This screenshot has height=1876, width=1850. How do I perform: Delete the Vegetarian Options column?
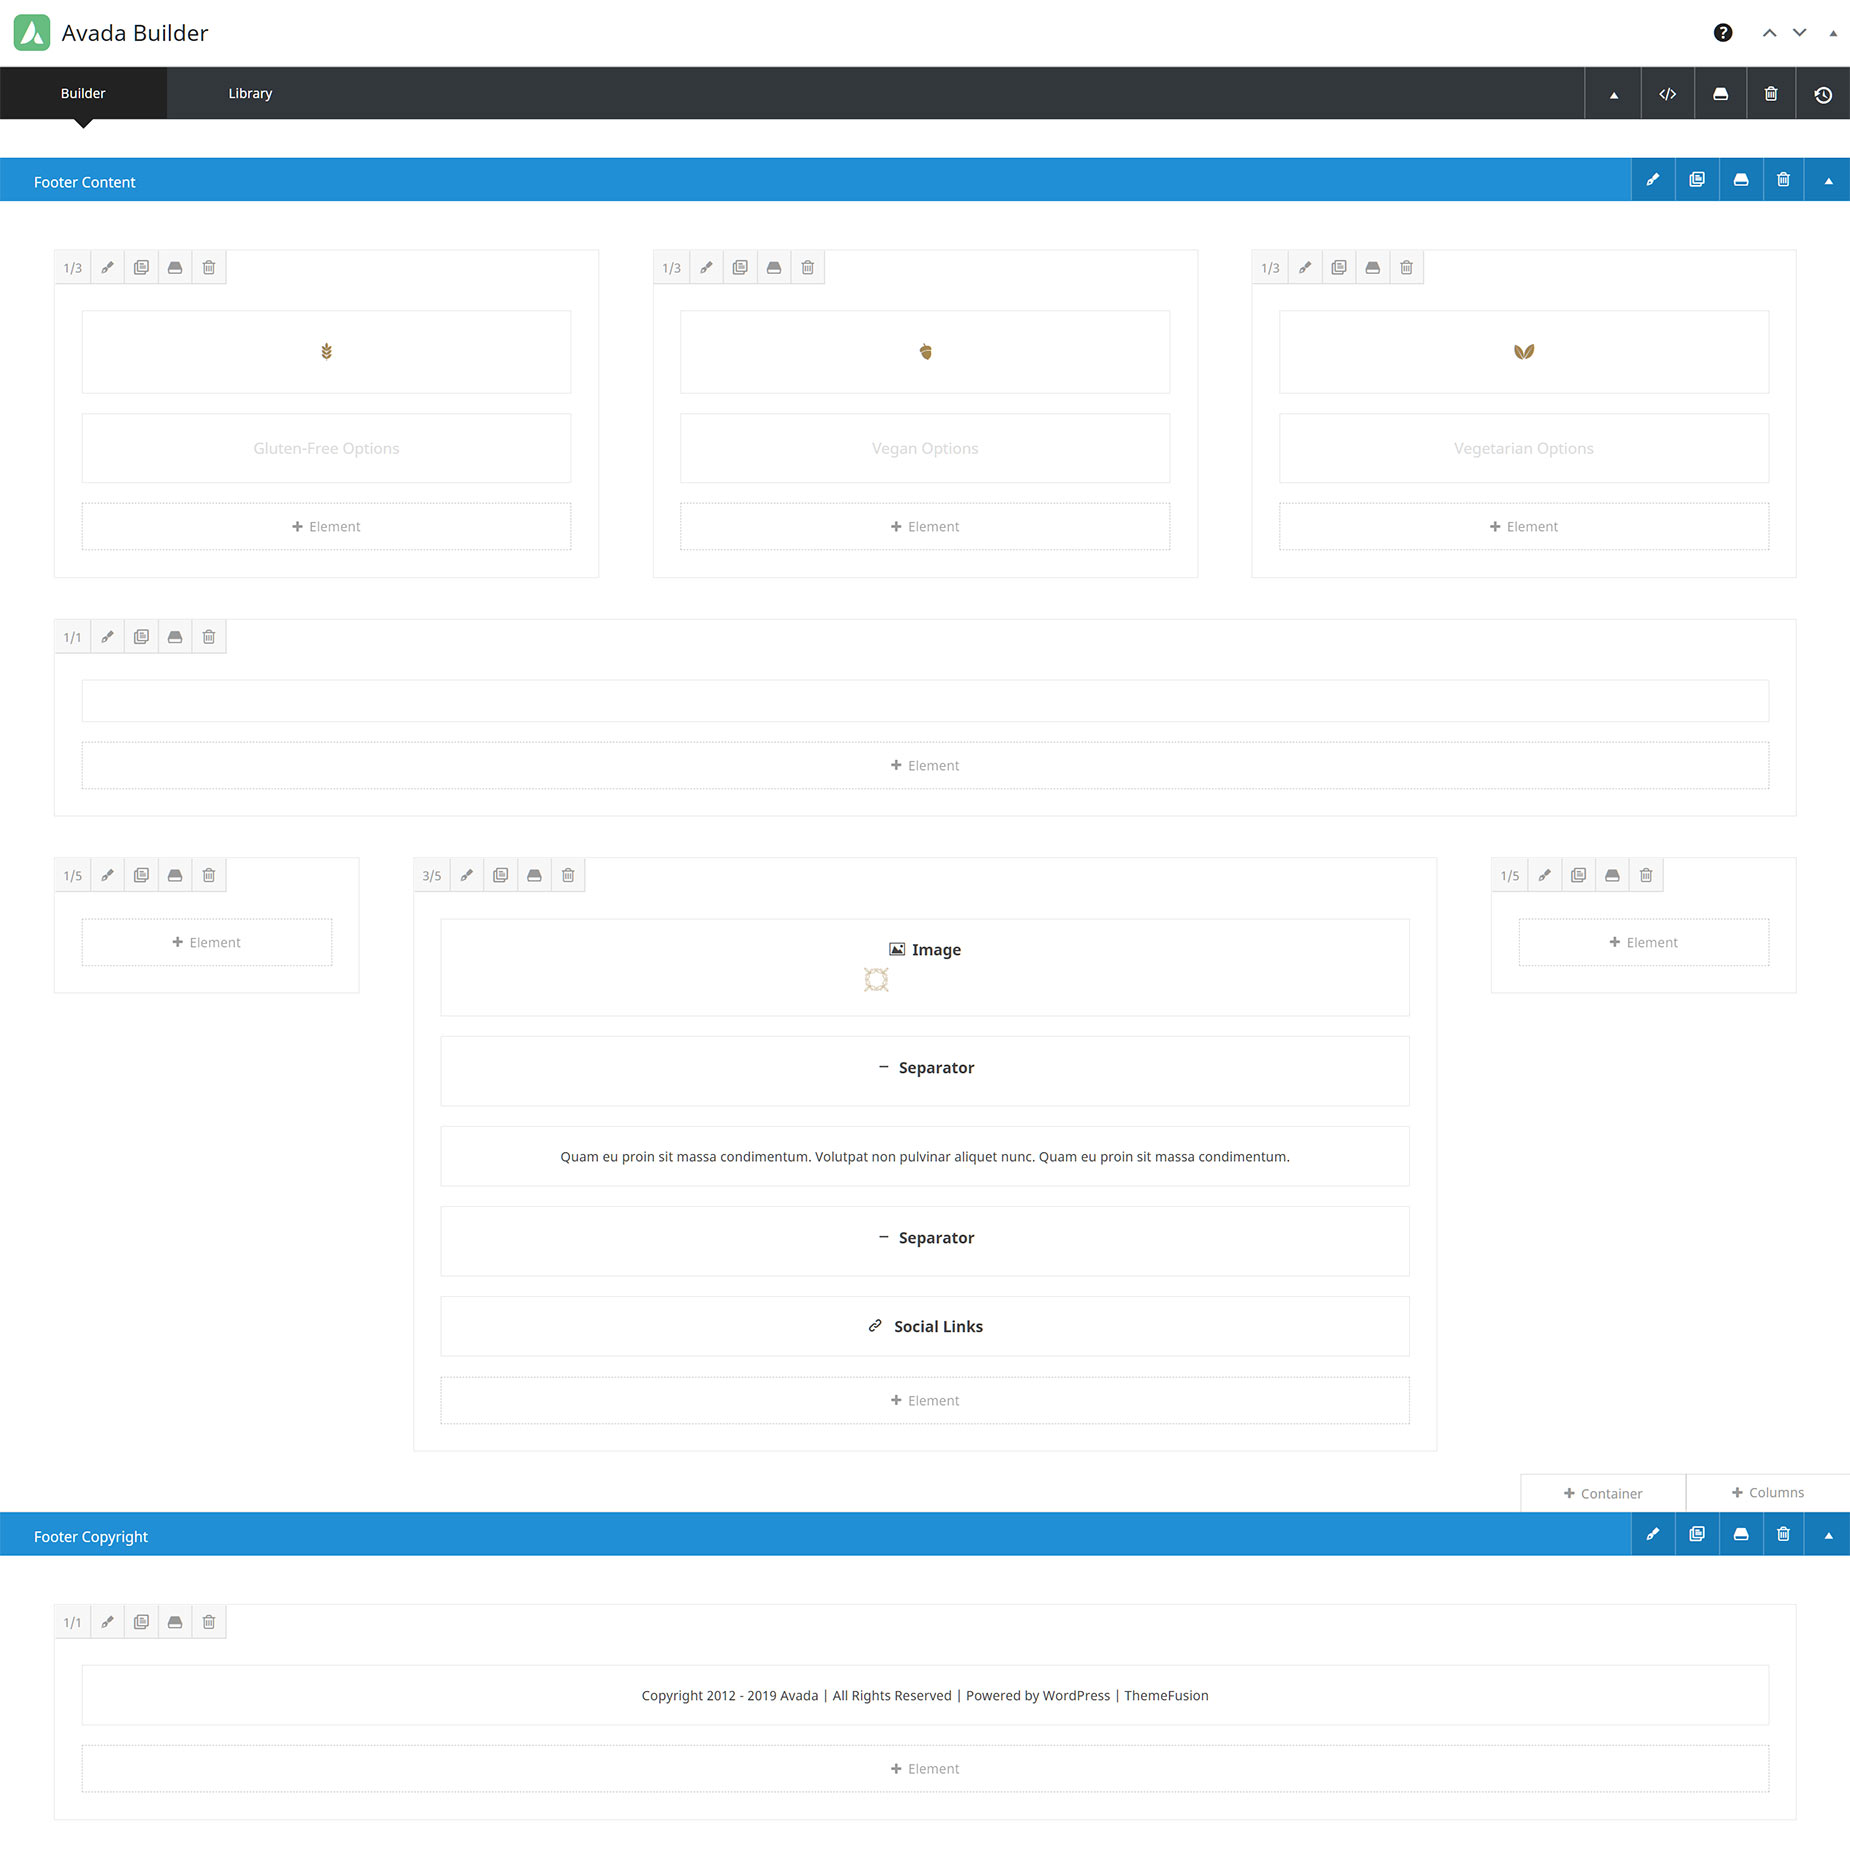1406,267
